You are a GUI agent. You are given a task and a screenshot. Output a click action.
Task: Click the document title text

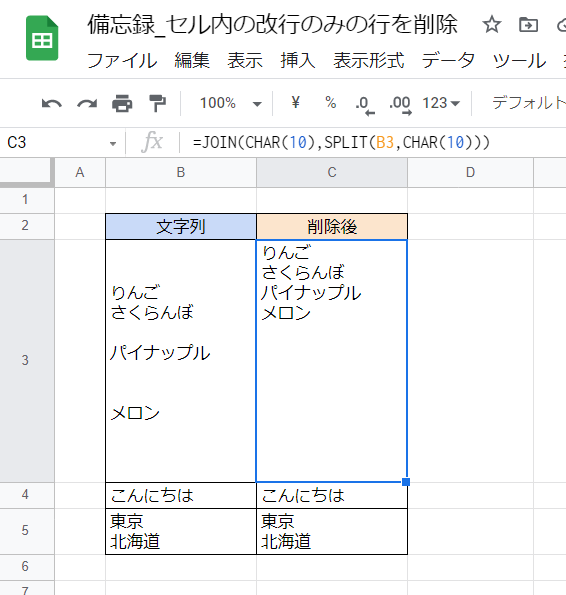click(272, 25)
